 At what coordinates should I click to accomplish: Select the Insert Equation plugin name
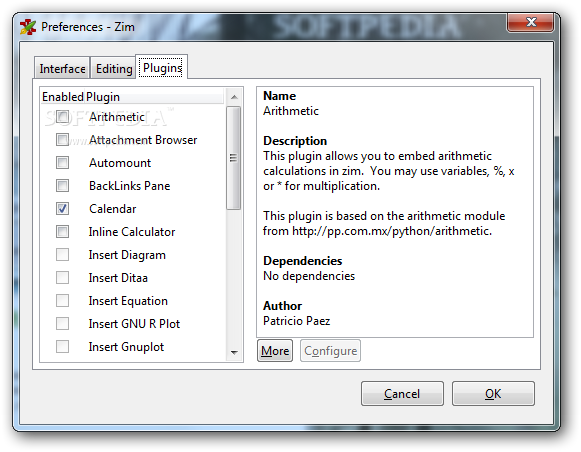(x=128, y=301)
